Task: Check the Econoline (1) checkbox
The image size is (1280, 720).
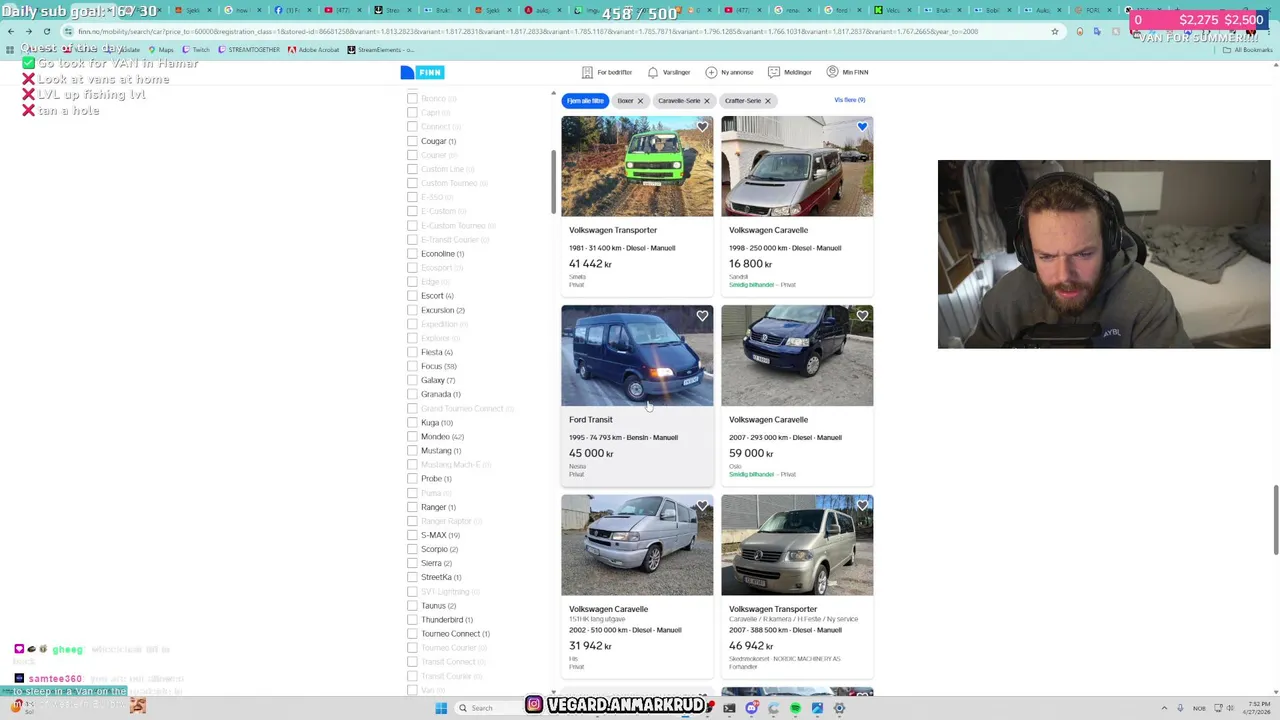Action: pyautogui.click(x=412, y=254)
